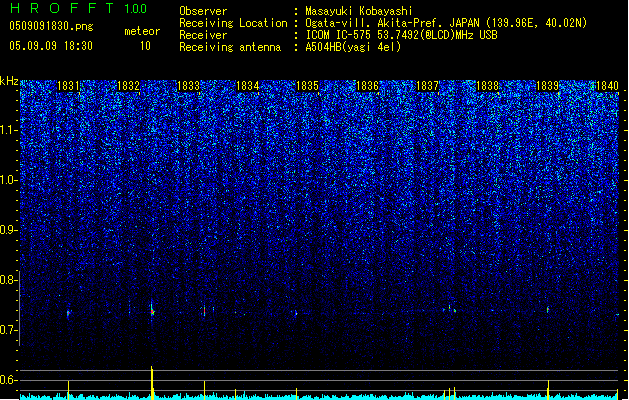The height and width of the screenshot is (400, 629).
Task: Click the 'Receiver' field label
Action: (x=203, y=35)
